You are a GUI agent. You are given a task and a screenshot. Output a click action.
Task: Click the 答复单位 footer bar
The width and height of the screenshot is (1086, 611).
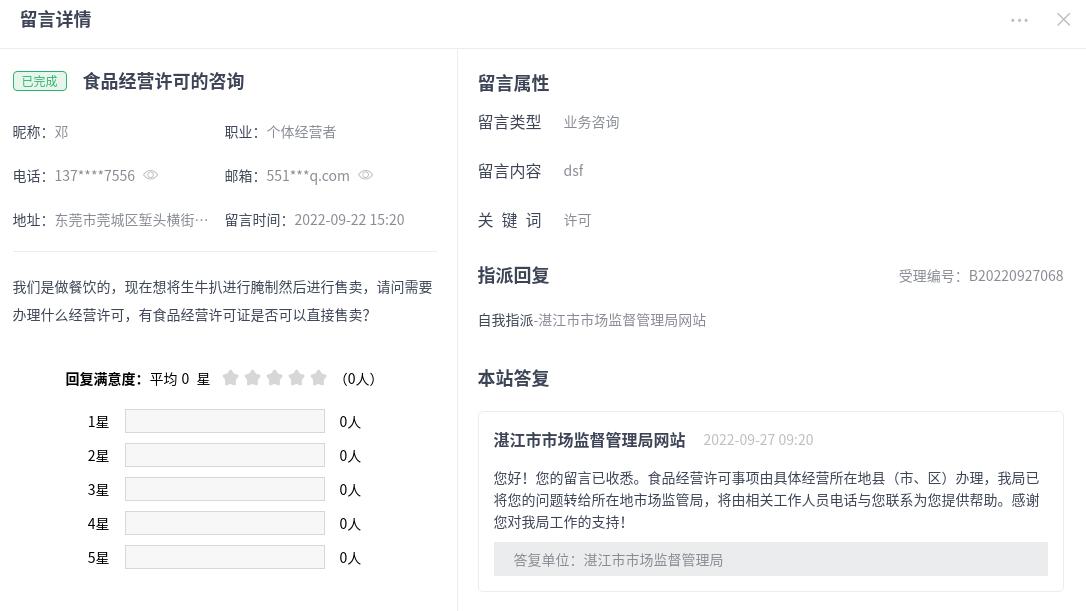coord(770,560)
